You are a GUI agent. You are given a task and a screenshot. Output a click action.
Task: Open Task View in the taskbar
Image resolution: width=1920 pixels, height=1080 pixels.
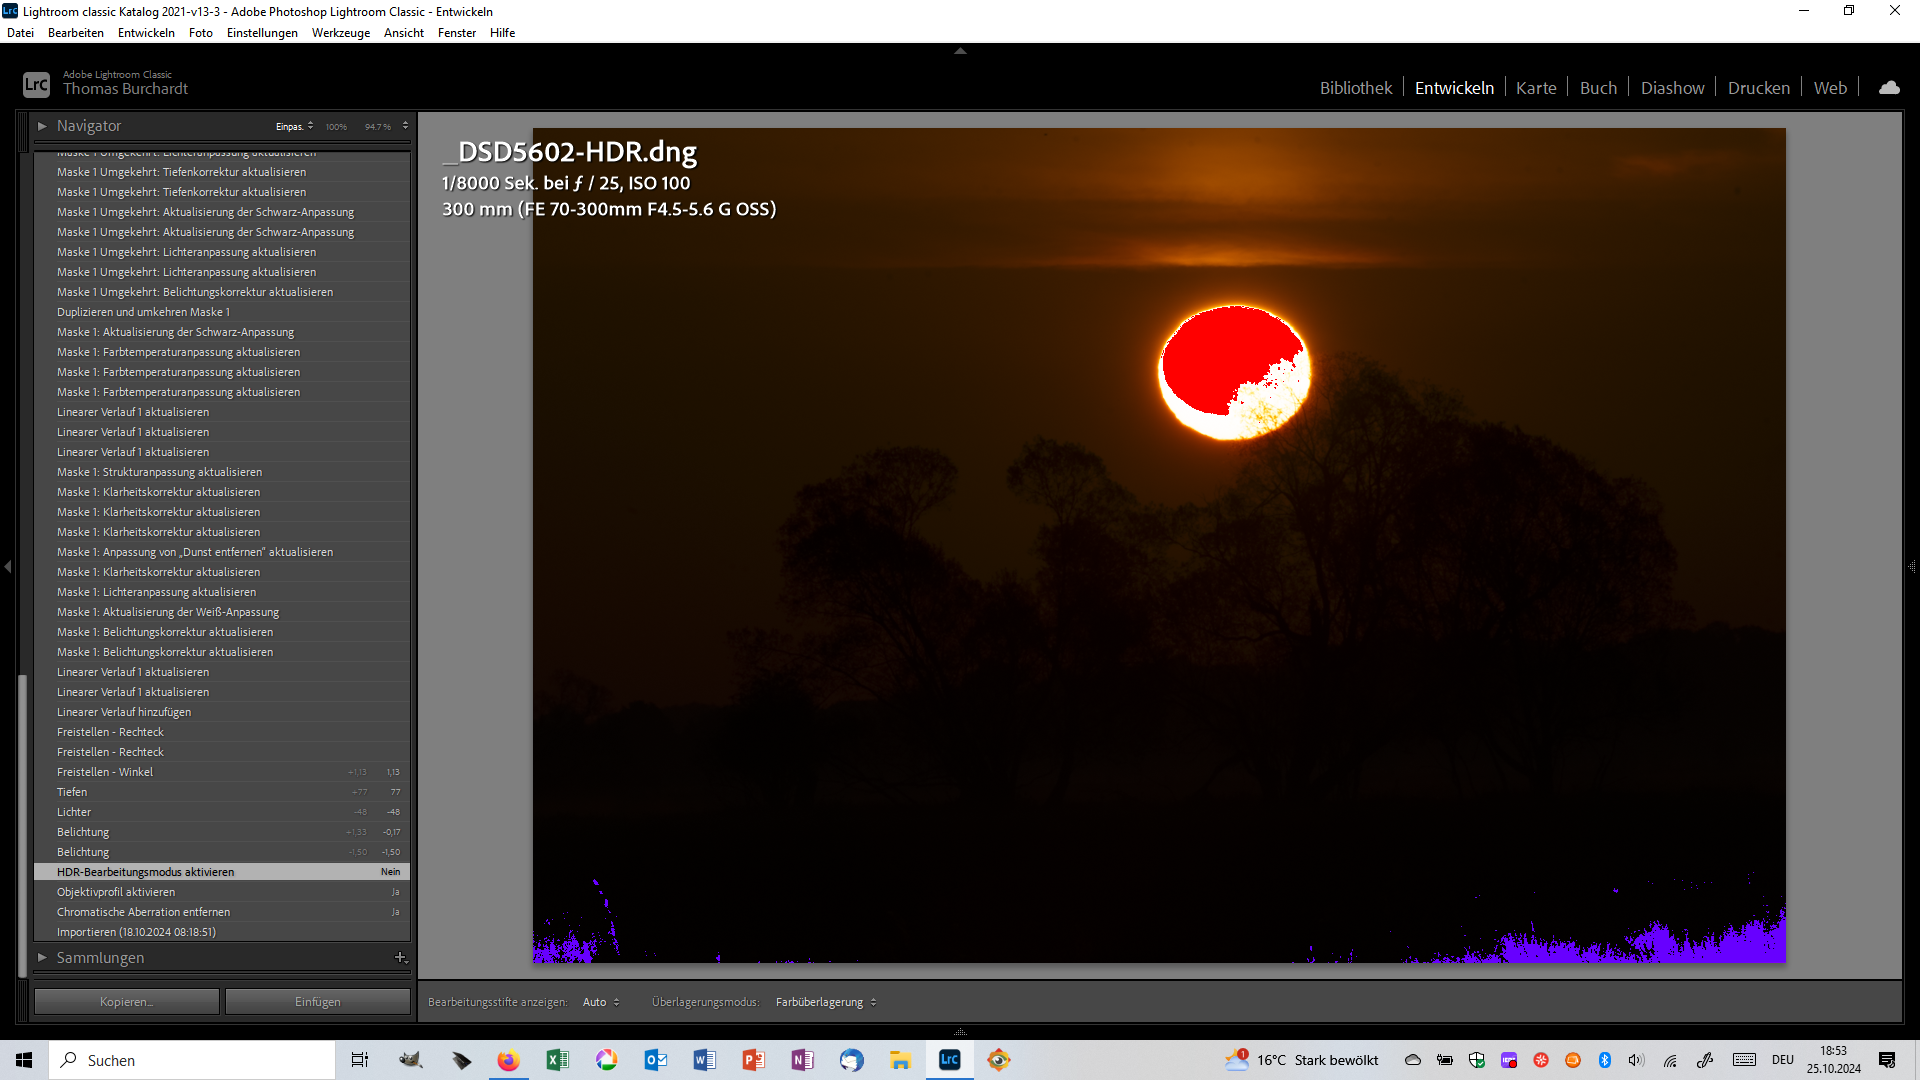pos(360,1060)
